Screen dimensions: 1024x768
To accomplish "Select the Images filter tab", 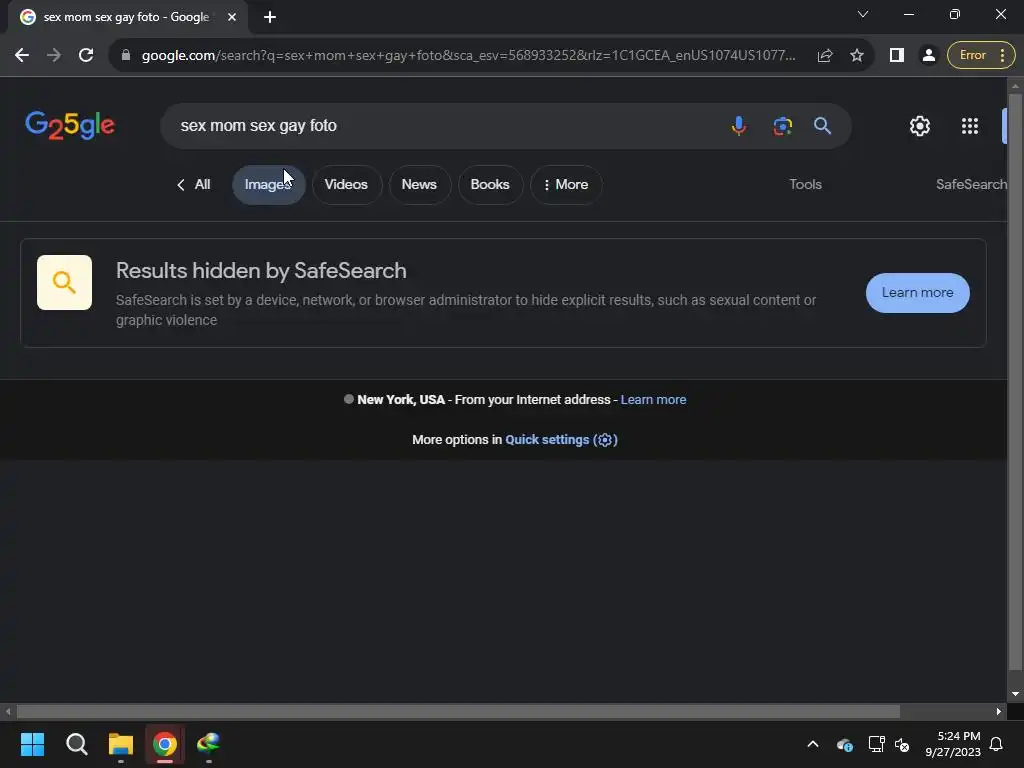I will pyautogui.click(x=268, y=185).
